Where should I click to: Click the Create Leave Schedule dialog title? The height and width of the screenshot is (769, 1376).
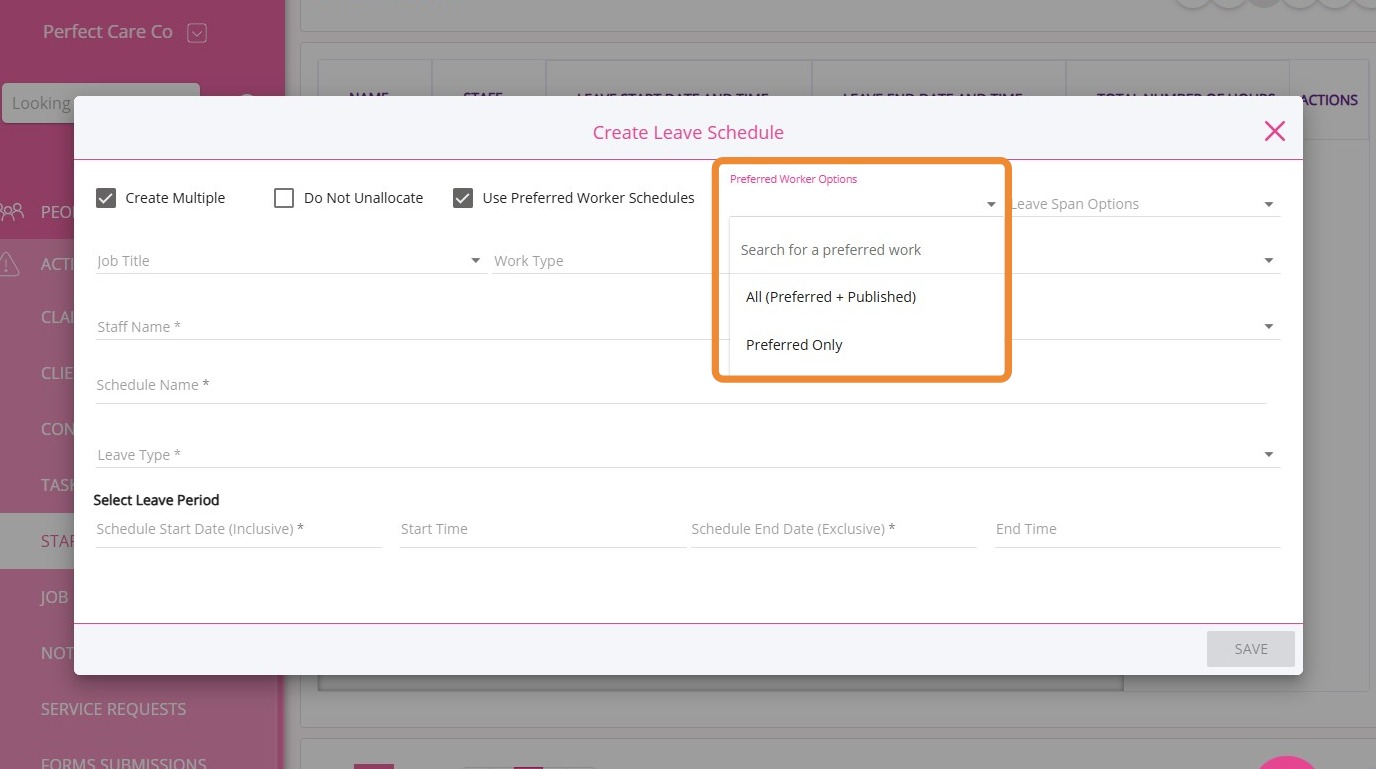coord(688,132)
